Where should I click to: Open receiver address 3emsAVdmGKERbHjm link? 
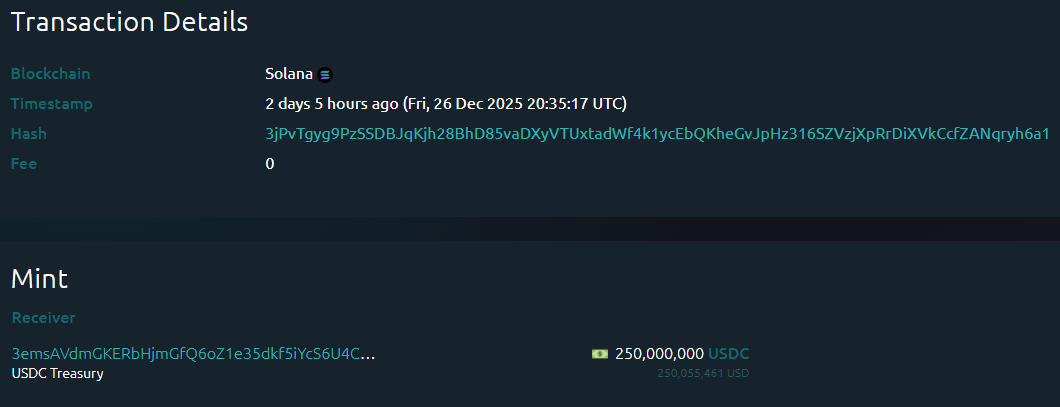click(x=194, y=353)
